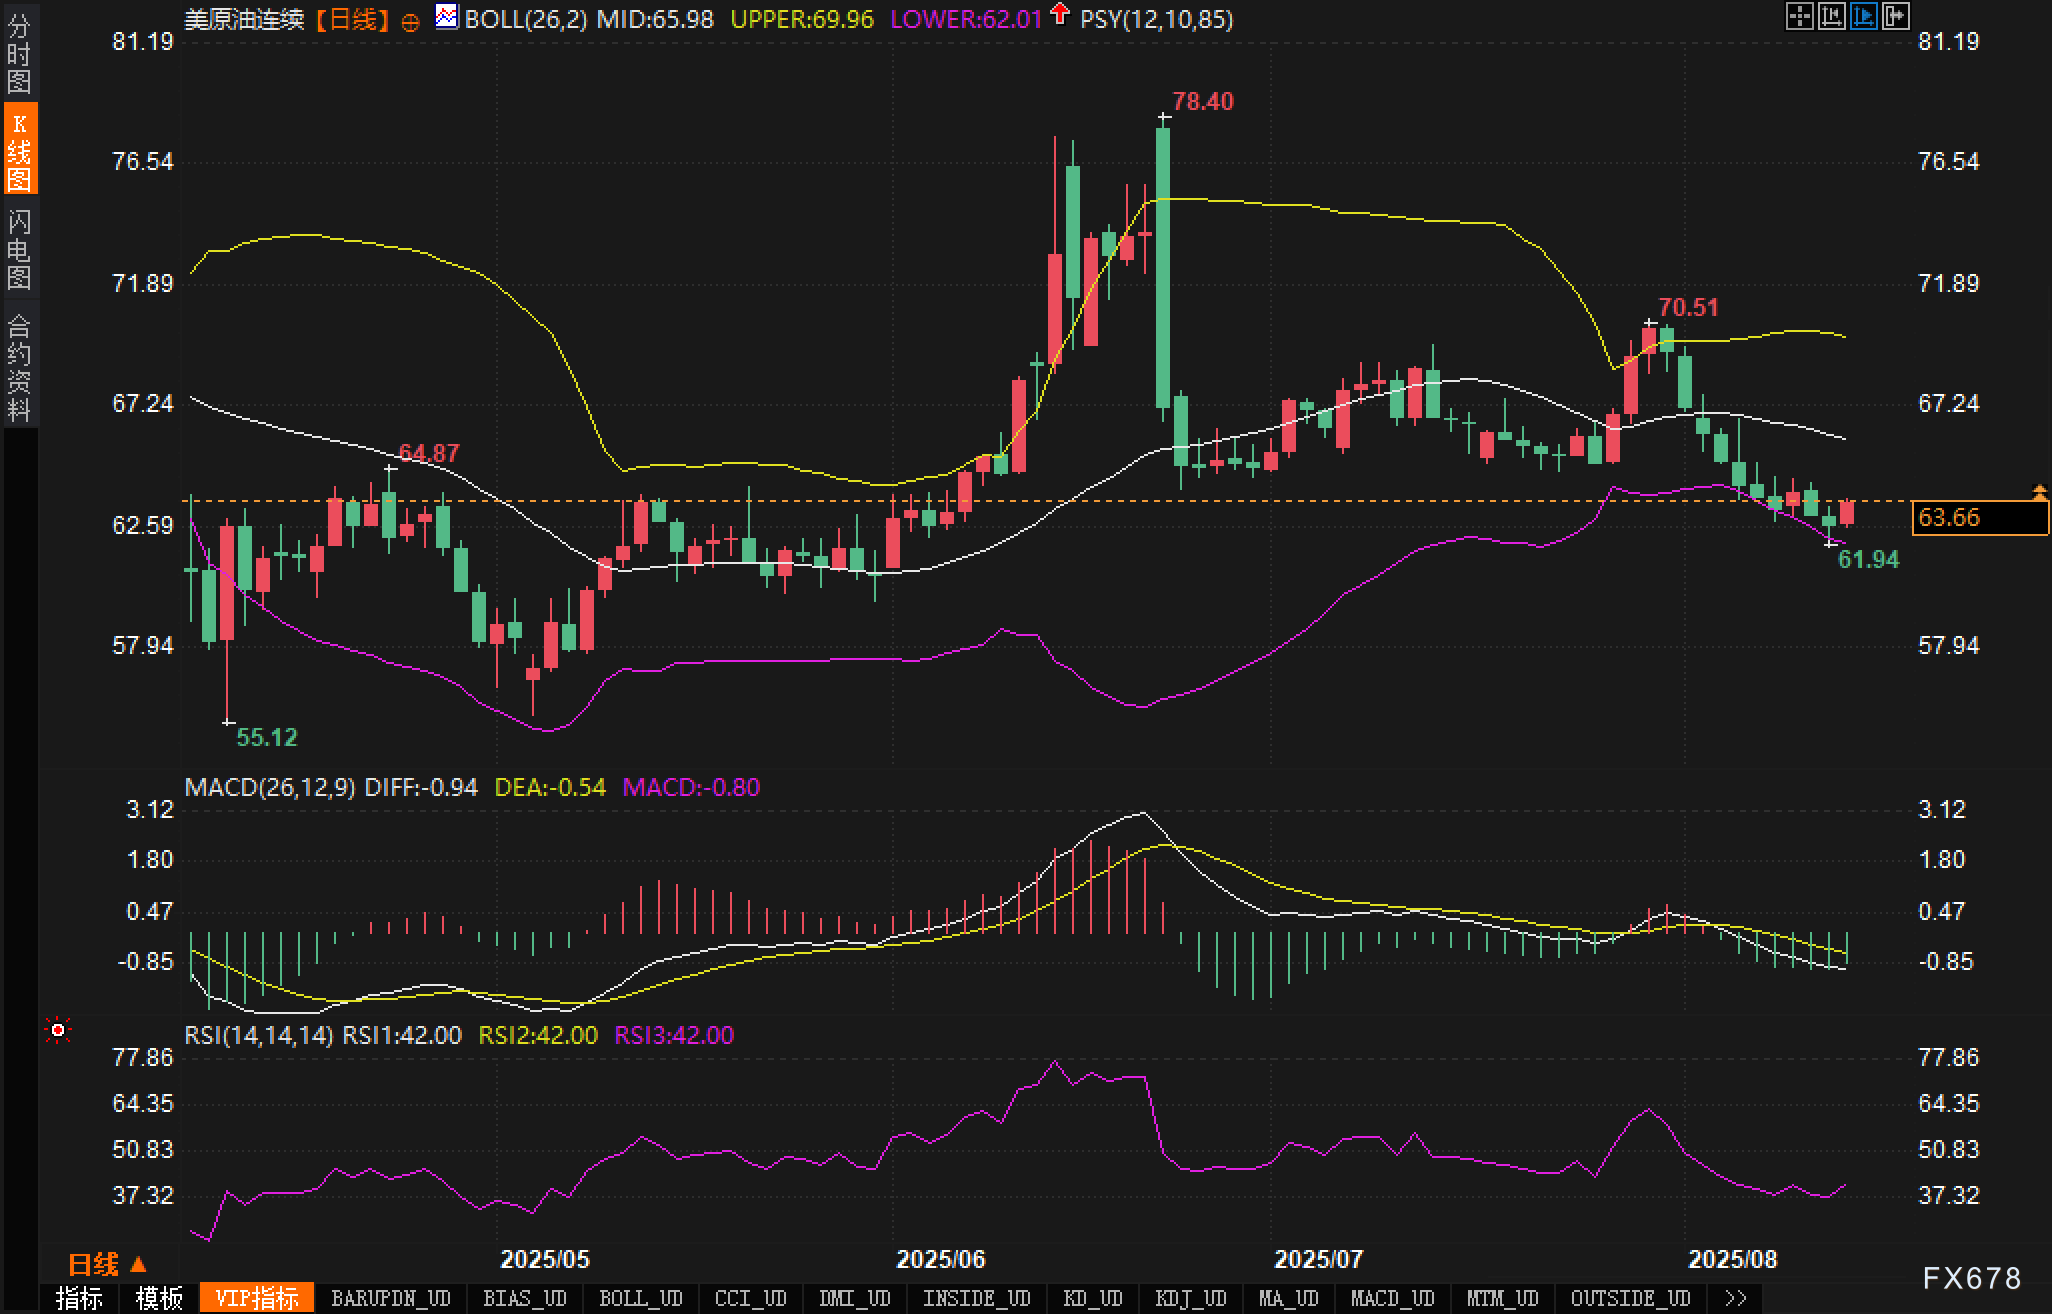Open the 模板 tab
Screen dimensions: 2052x1314
(159, 1298)
